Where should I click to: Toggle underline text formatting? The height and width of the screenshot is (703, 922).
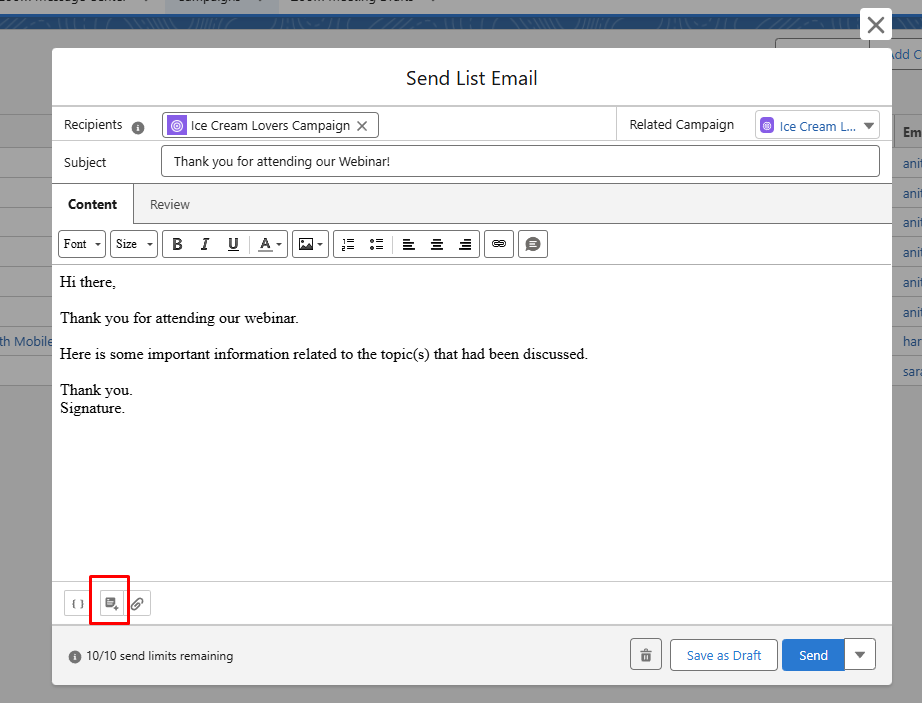point(233,244)
